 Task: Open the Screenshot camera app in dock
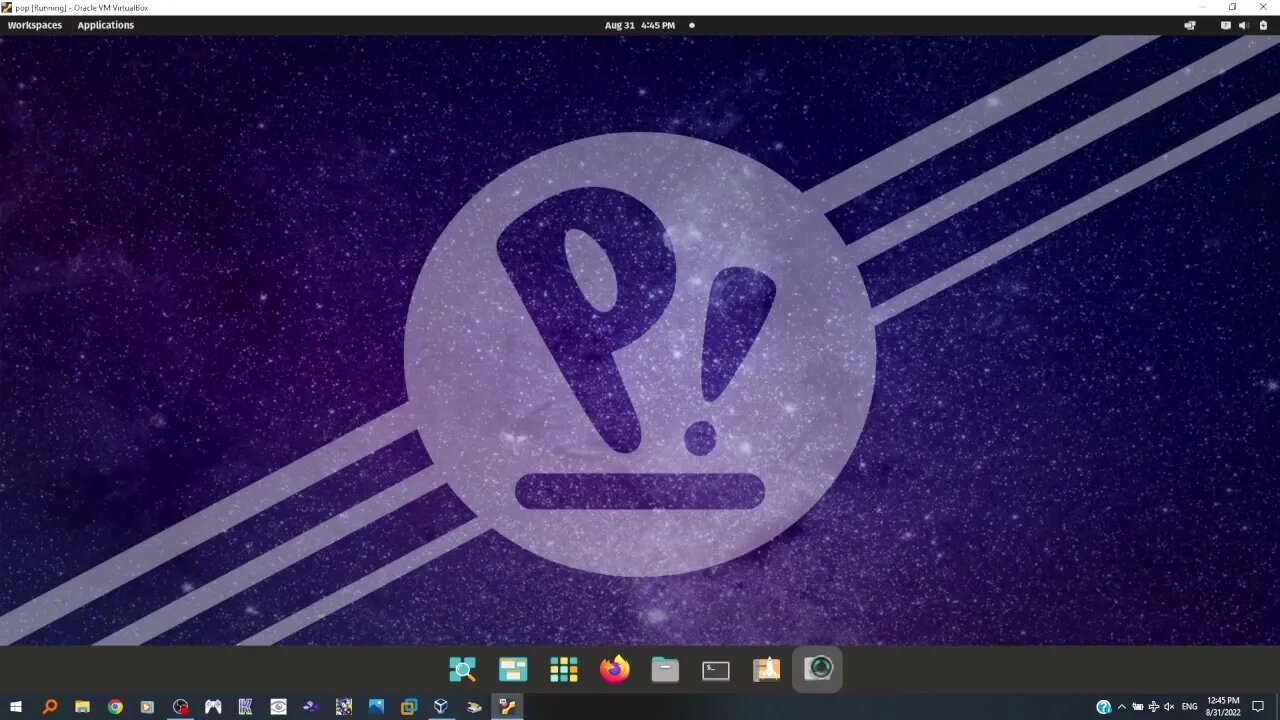coord(818,670)
